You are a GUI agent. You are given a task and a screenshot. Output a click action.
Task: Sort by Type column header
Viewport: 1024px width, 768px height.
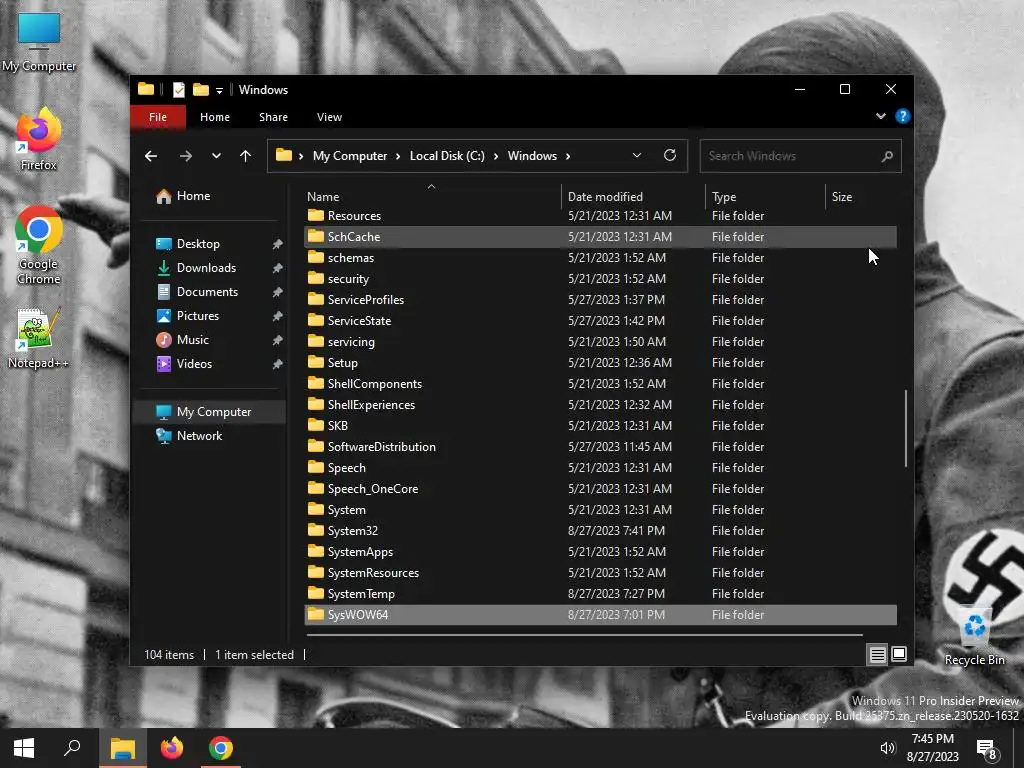765,197
